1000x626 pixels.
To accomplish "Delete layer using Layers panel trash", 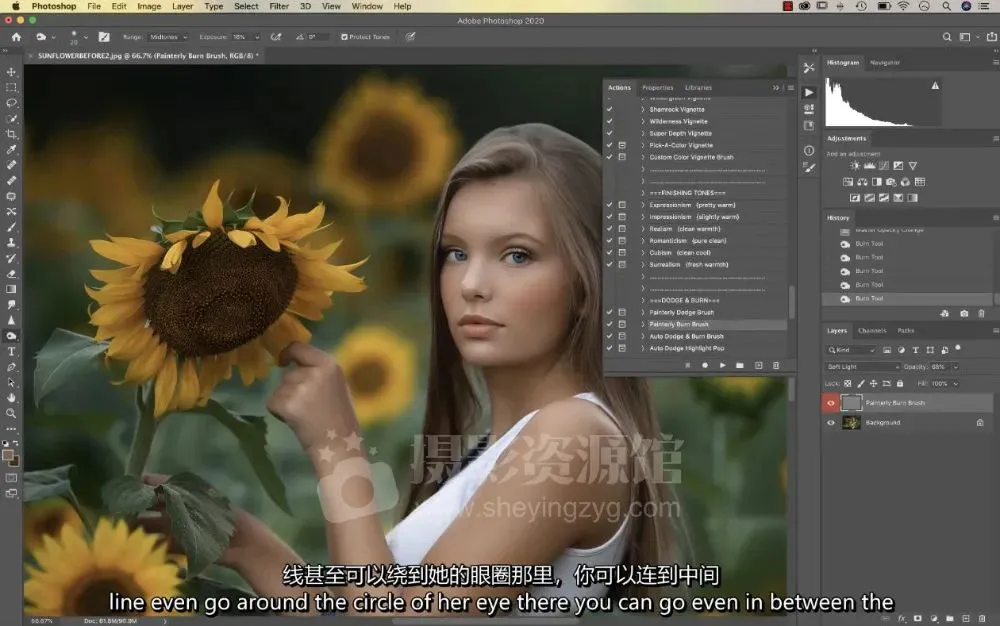I will [983, 618].
